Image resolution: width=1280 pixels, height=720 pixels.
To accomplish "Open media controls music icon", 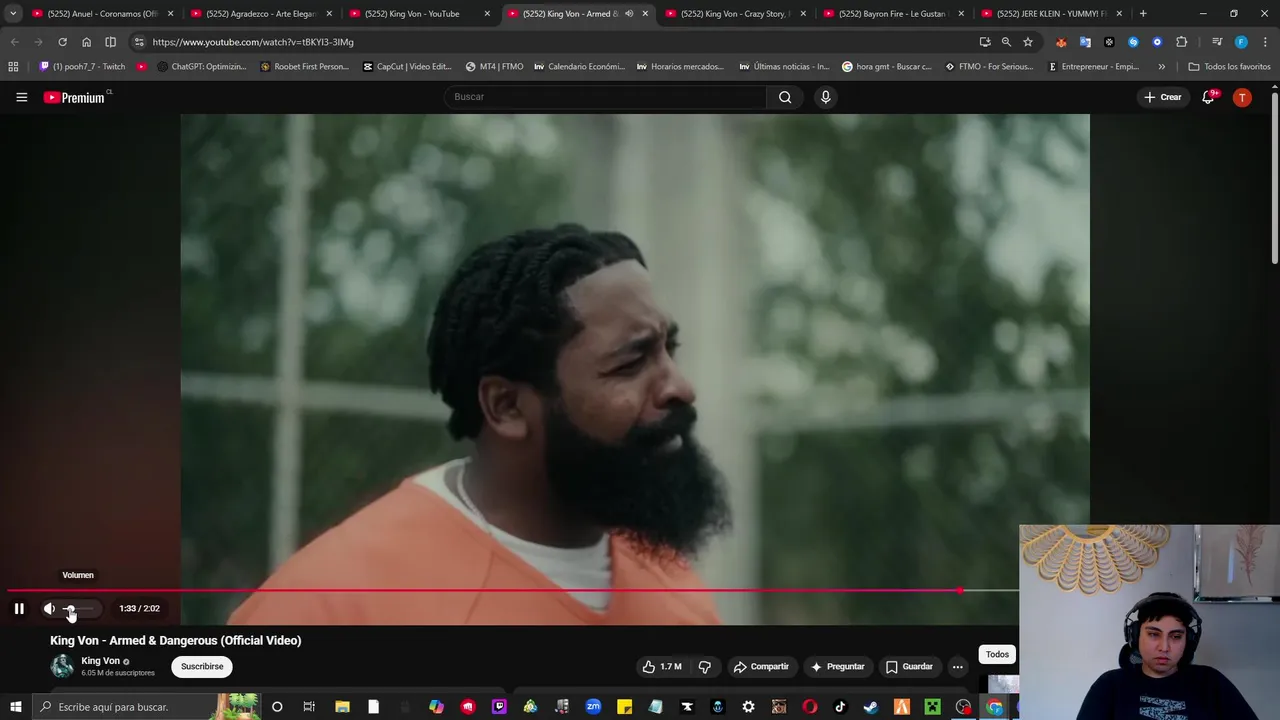I will coord(1216,42).
